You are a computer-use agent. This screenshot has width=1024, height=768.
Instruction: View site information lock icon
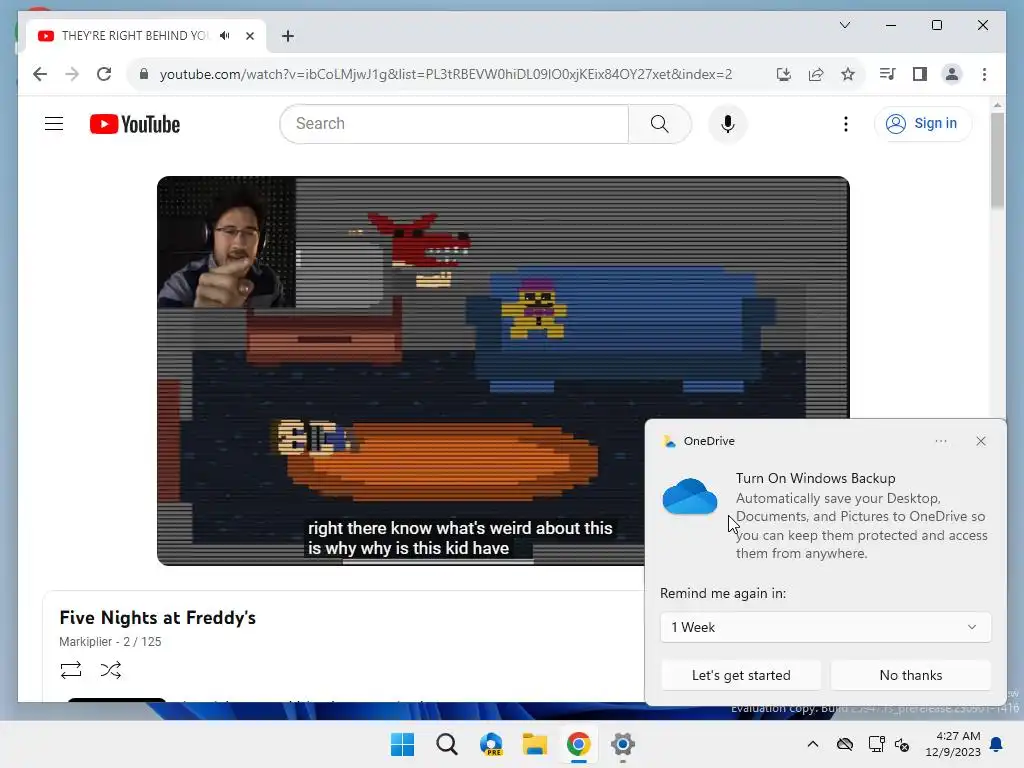pyautogui.click(x=144, y=74)
